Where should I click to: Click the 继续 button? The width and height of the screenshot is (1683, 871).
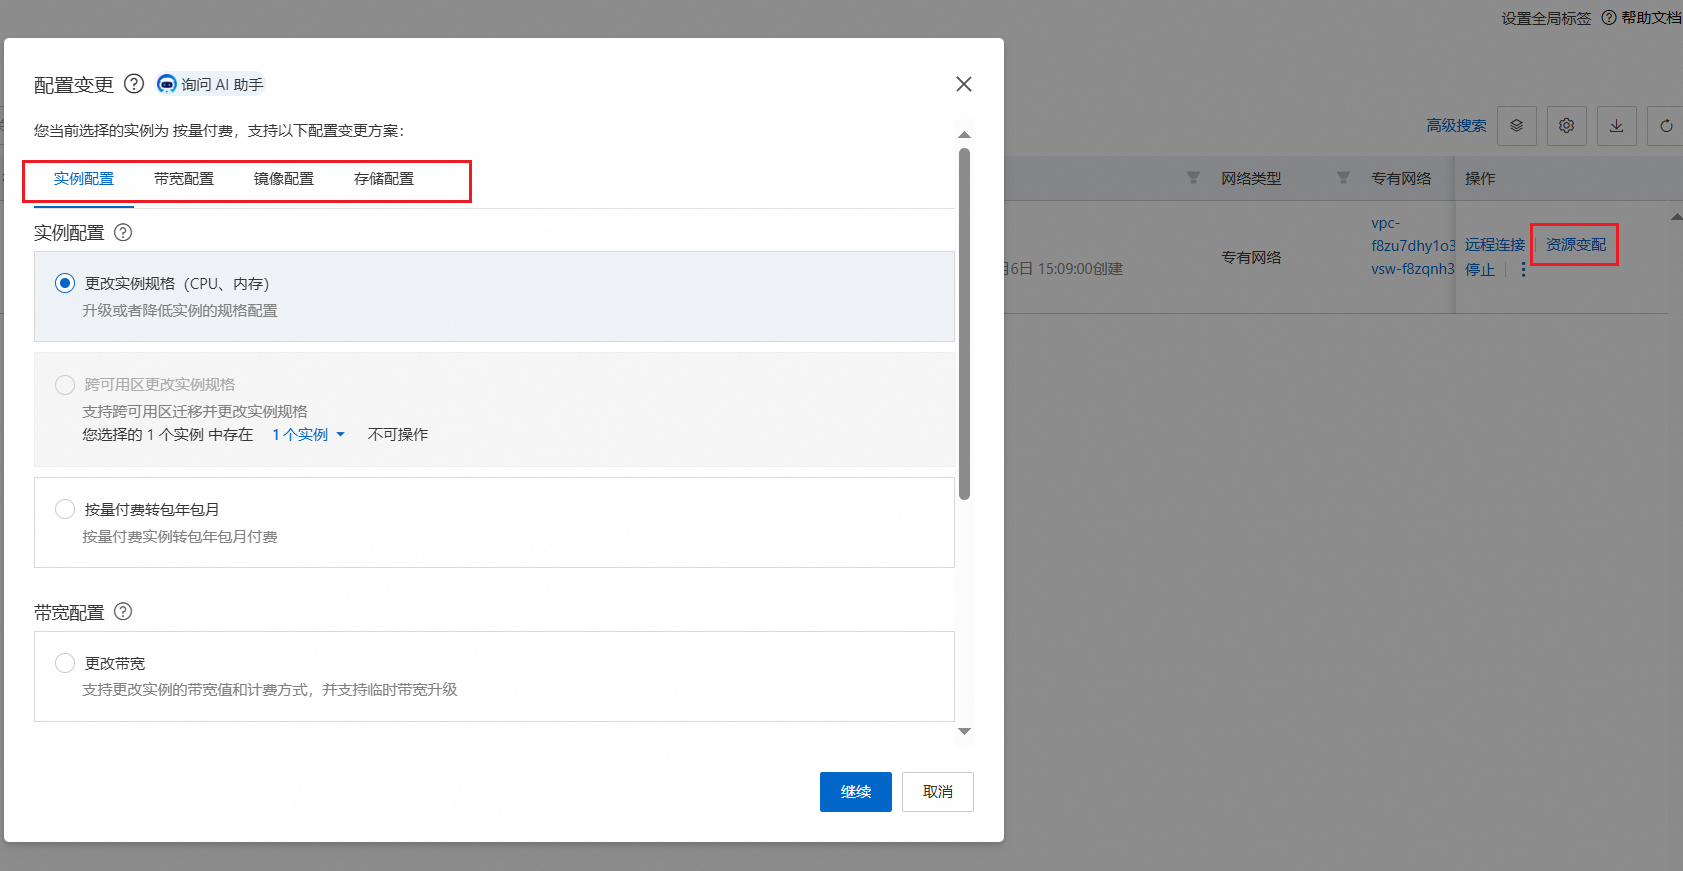pyautogui.click(x=856, y=792)
